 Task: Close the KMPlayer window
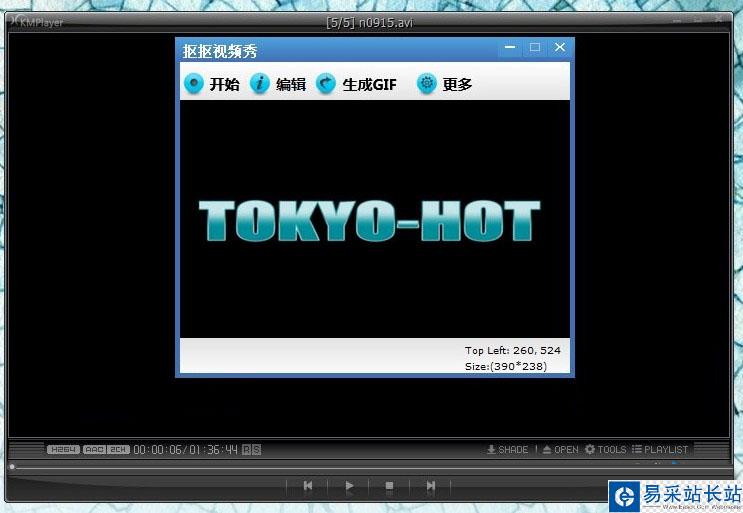click(x=718, y=20)
